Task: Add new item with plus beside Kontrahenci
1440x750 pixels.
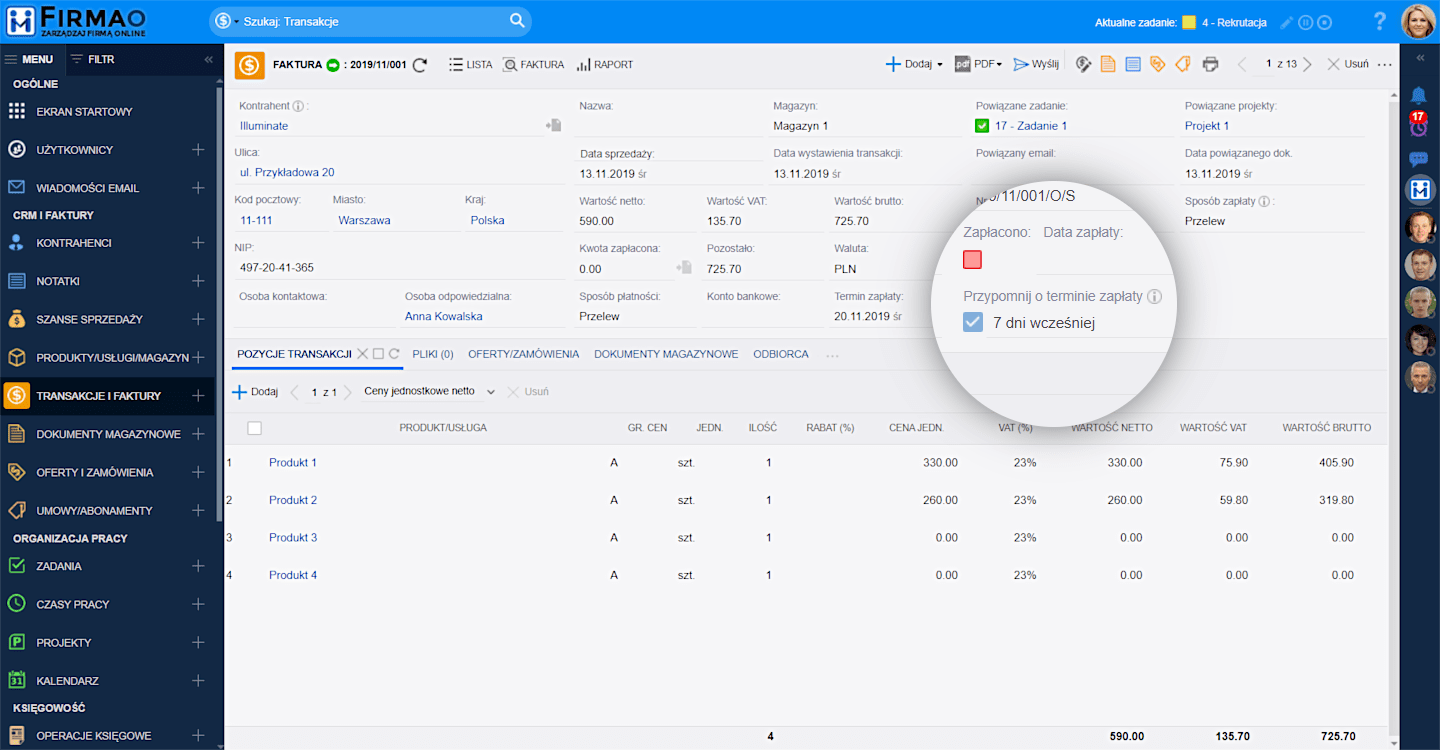Action: click(x=198, y=243)
